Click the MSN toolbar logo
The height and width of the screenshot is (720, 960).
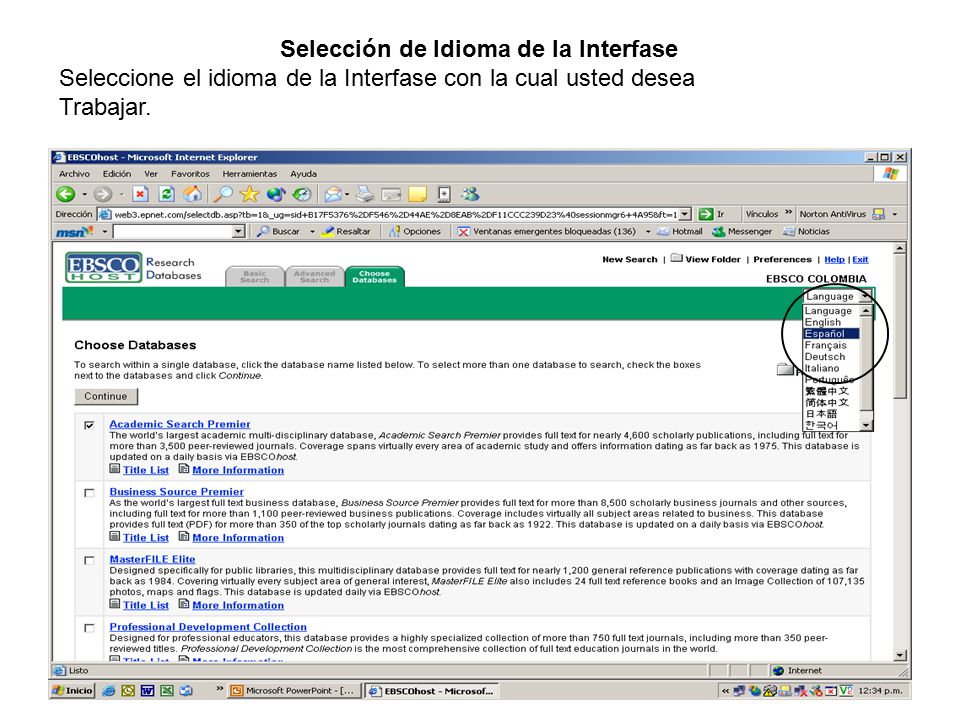pyautogui.click(x=75, y=231)
